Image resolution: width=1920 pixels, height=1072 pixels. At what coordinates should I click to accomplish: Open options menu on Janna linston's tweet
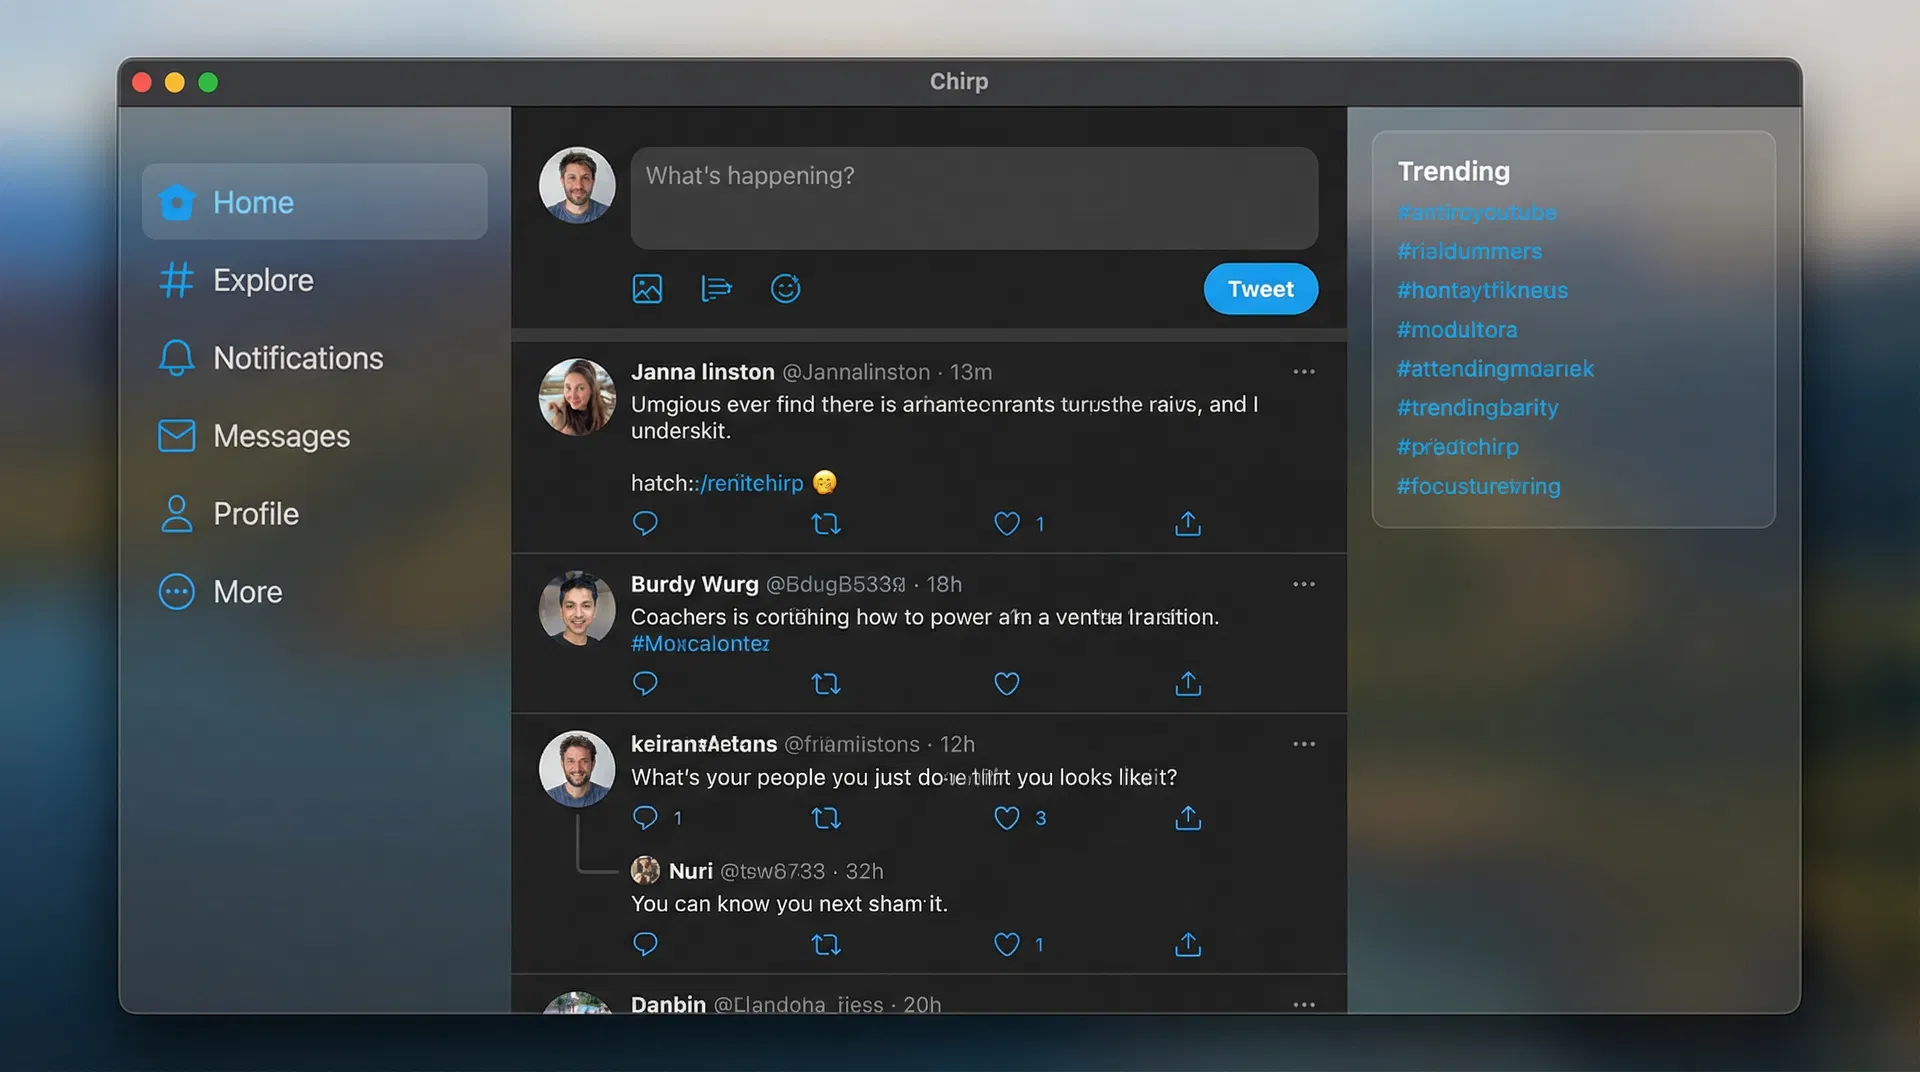(x=1304, y=371)
